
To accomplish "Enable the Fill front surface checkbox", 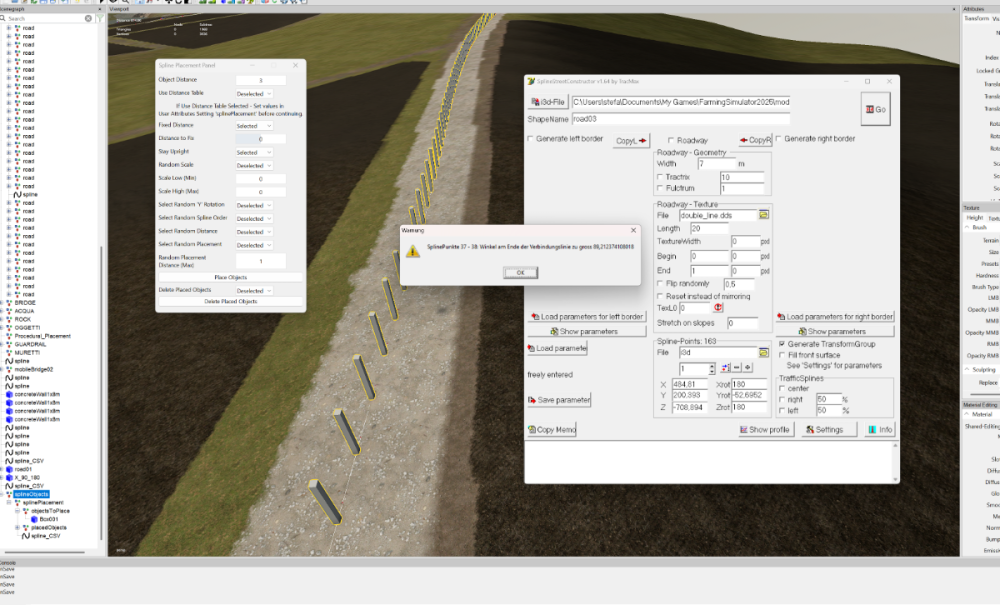I will pyautogui.click(x=781, y=356).
